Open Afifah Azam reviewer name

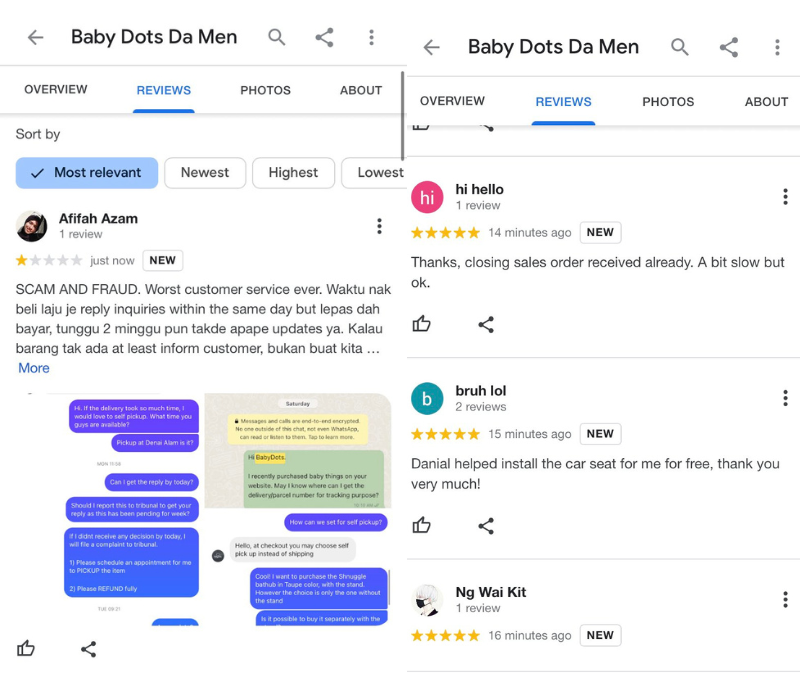(98, 219)
